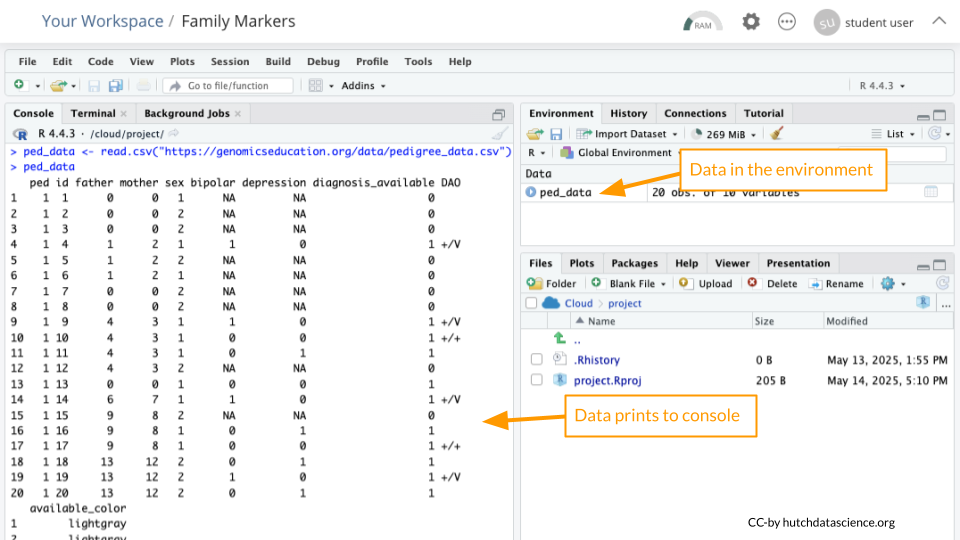The height and width of the screenshot is (540, 960).
Task: Open the R language dropdown in Environment
Action: coord(536,152)
